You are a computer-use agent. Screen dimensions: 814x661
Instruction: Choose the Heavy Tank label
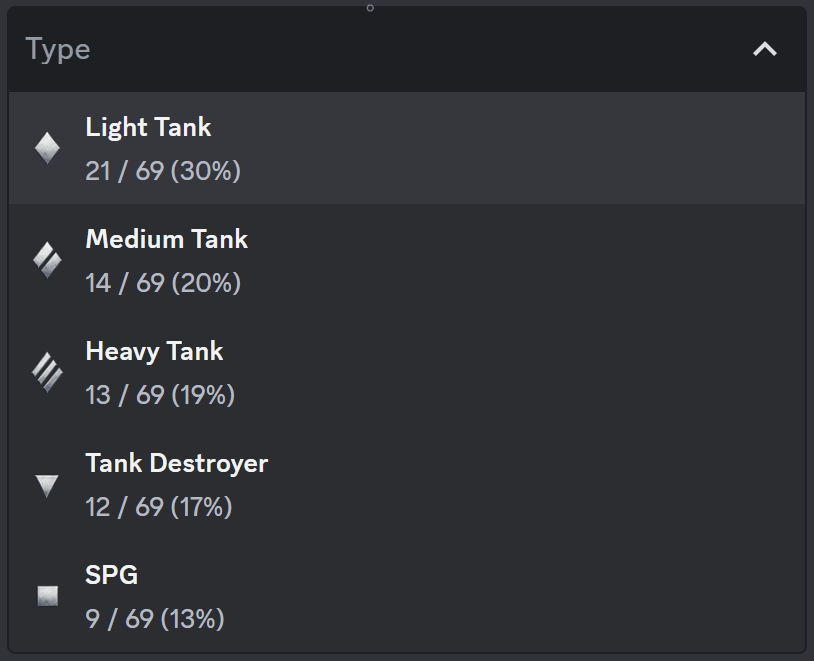(x=154, y=351)
